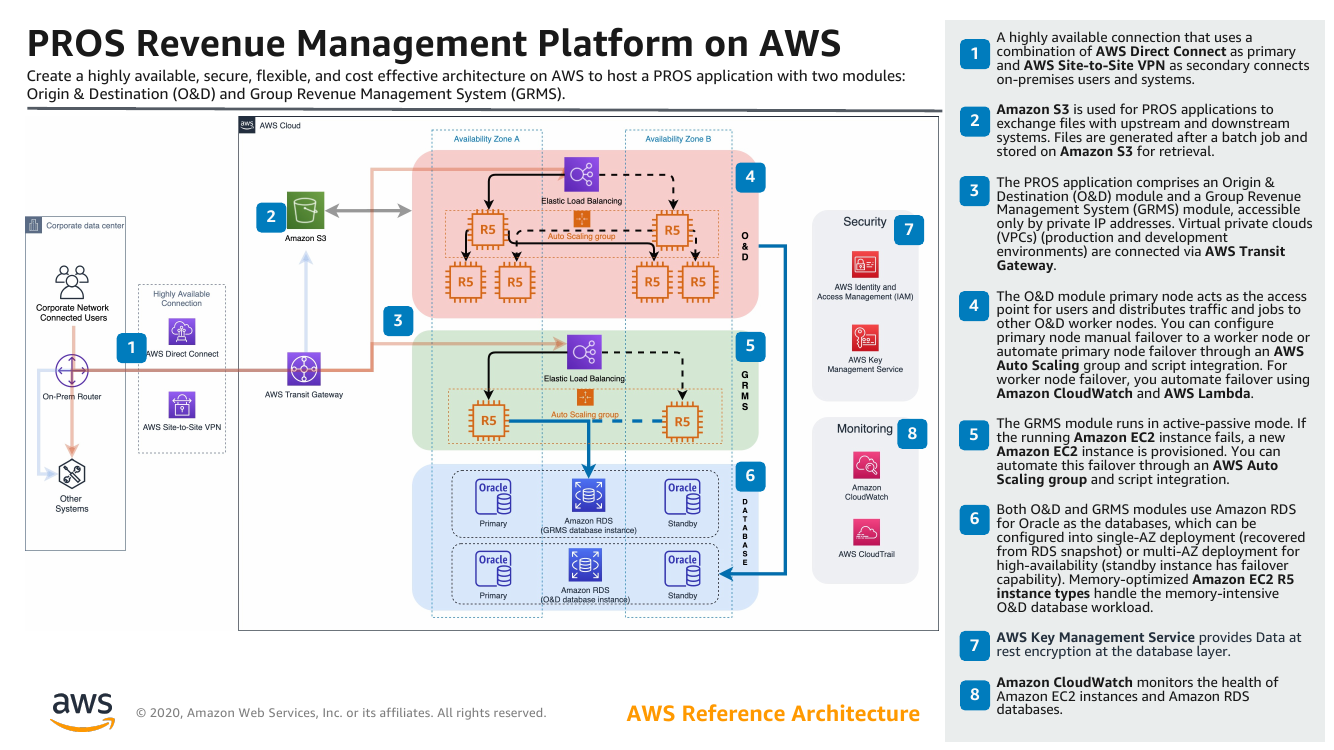Select the GRMS Elastic Load Balancing icon
The width and height of the screenshot is (1334, 750).
coord(584,352)
